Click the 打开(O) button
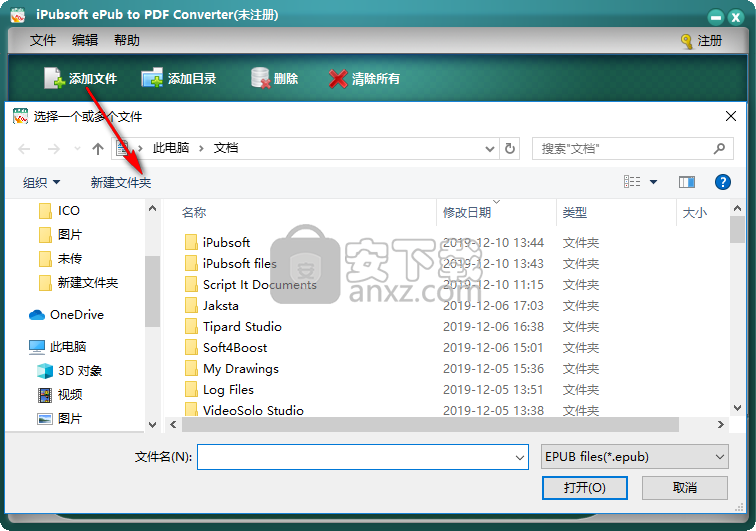756x531 pixels. pos(584,488)
